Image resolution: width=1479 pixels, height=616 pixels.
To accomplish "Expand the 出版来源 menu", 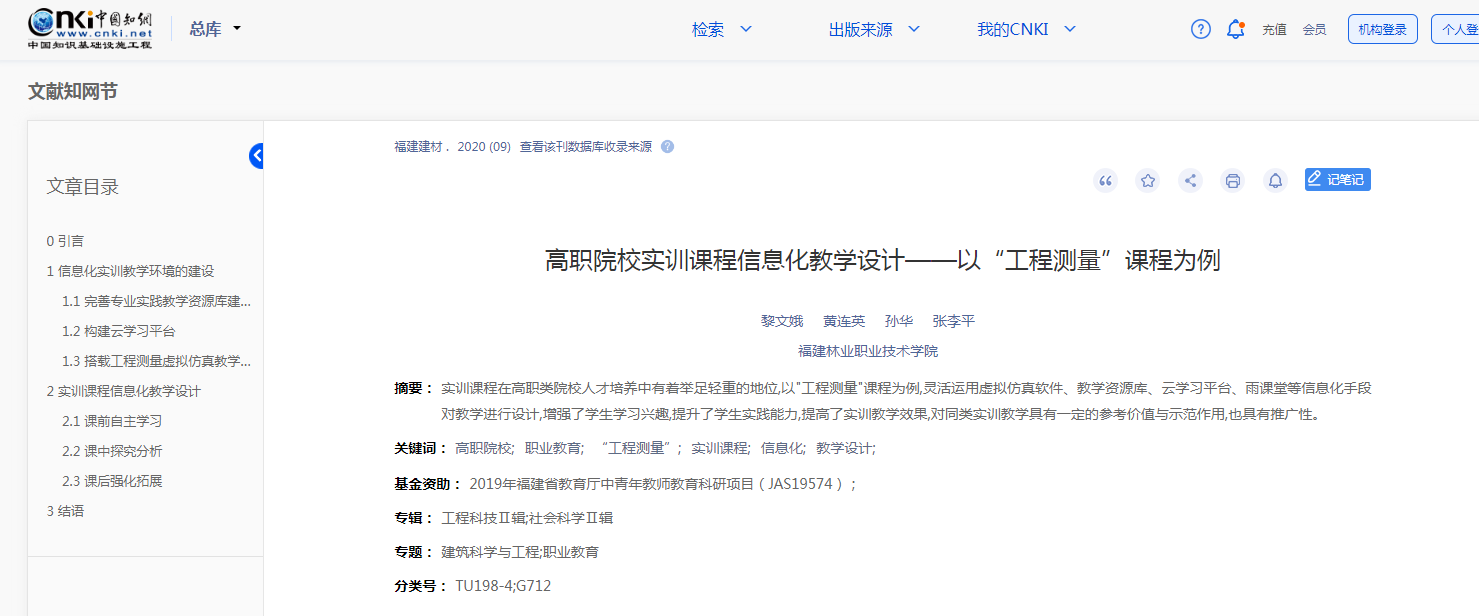I will [873, 30].
